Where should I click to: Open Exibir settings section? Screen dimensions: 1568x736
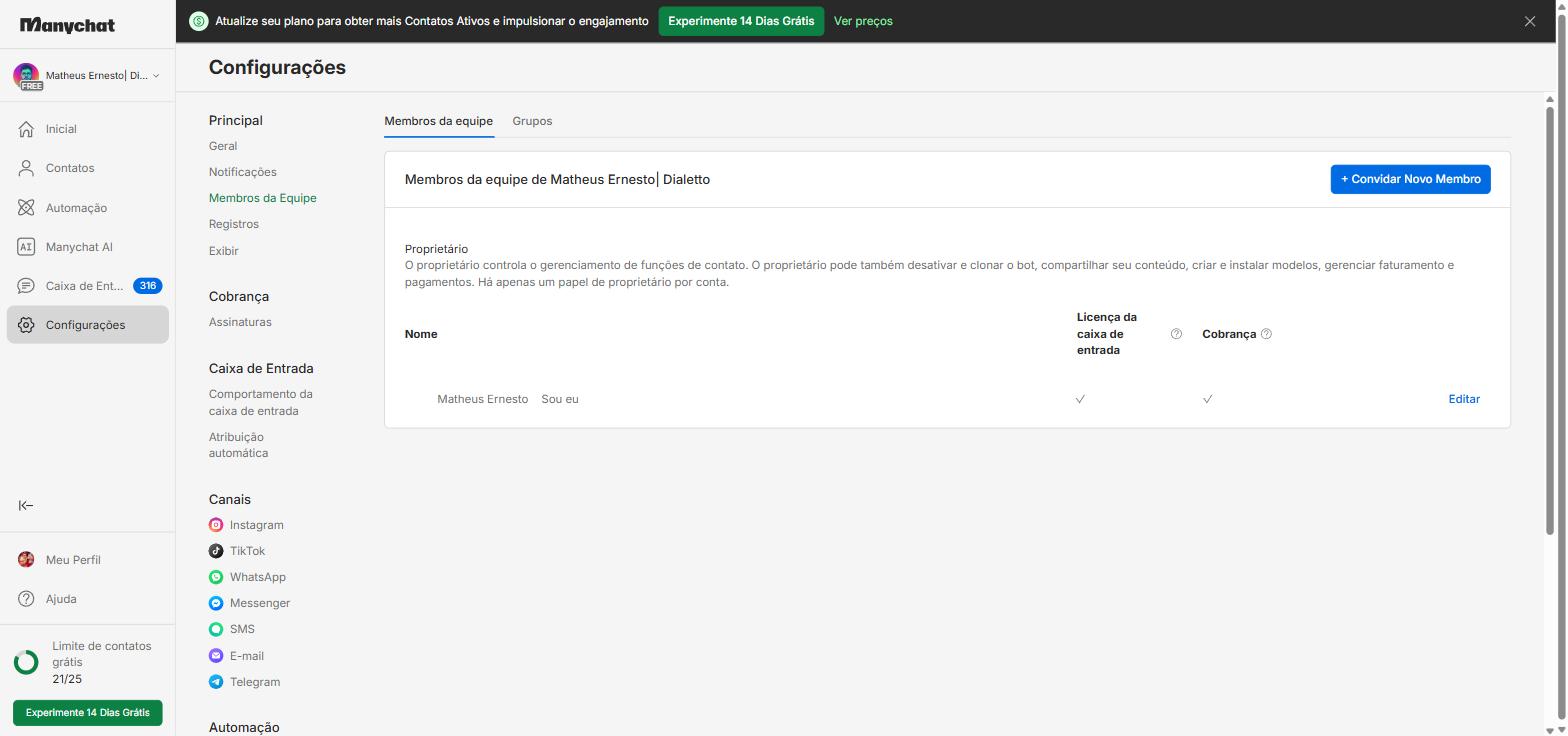pos(224,251)
